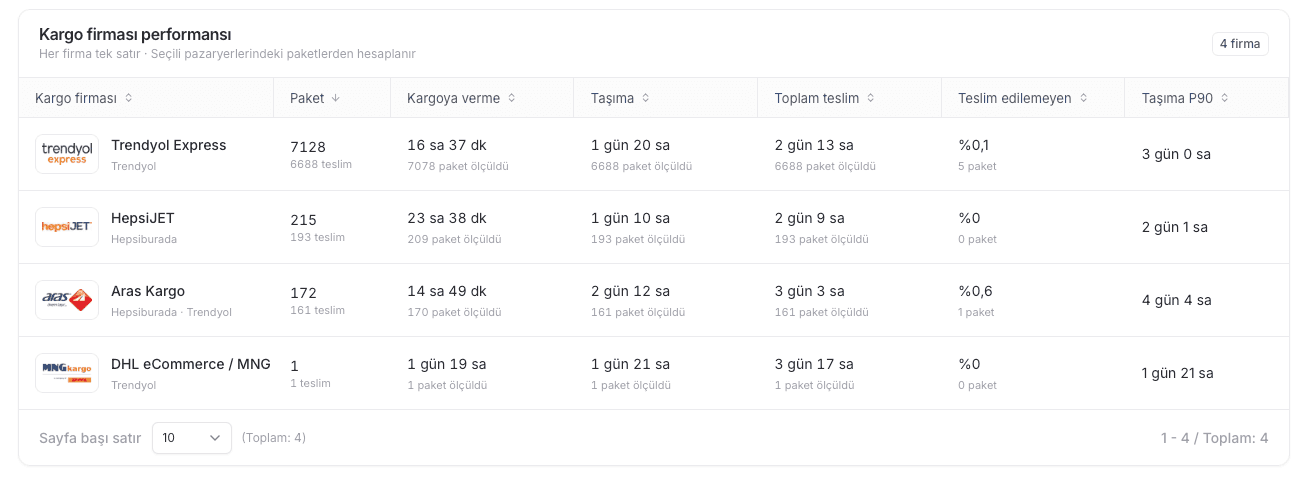Click the HepsiJET logo
The image size is (1298, 479).
[67, 227]
